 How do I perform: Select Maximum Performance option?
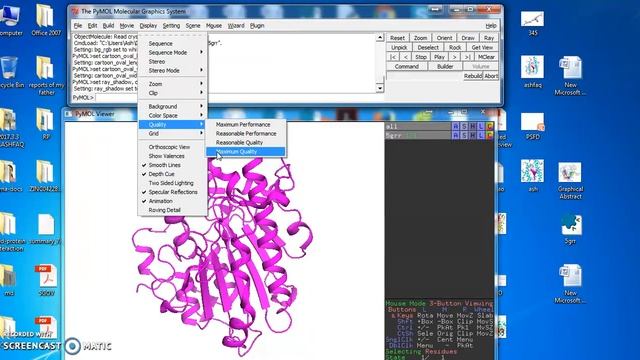pos(245,124)
